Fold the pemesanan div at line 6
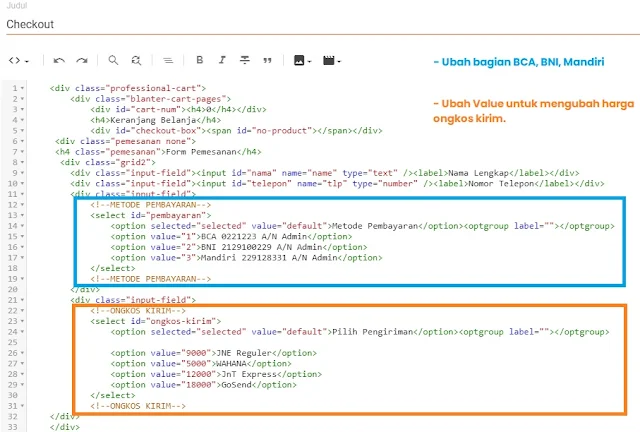This screenshot has height=432, width=640. pos(22,141)
